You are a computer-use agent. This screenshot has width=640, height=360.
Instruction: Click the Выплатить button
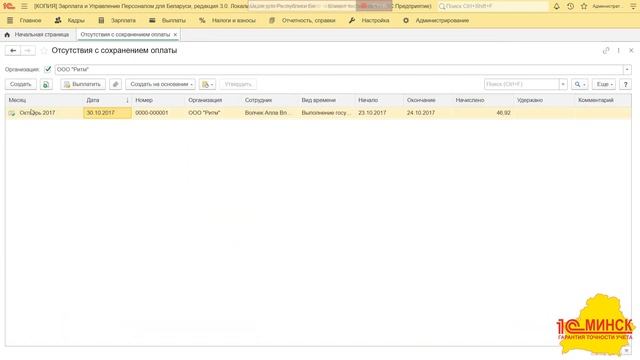83,84
